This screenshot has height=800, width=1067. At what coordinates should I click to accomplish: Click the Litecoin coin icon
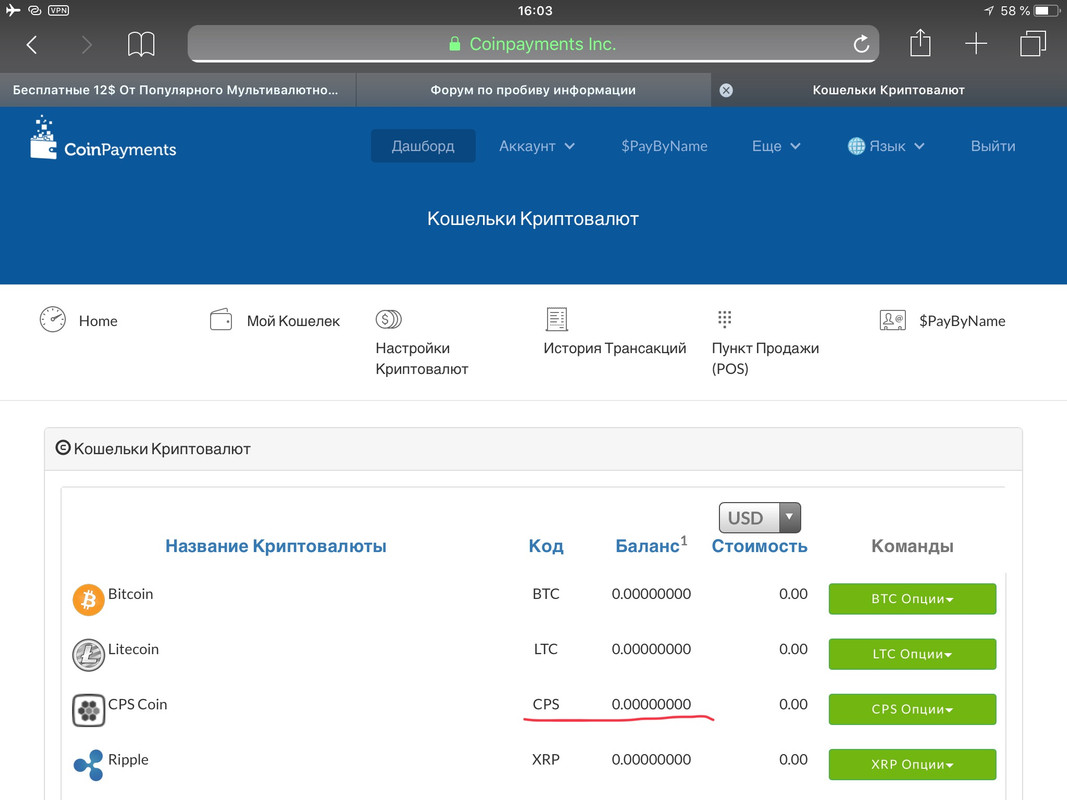click(x=88, y=655)
